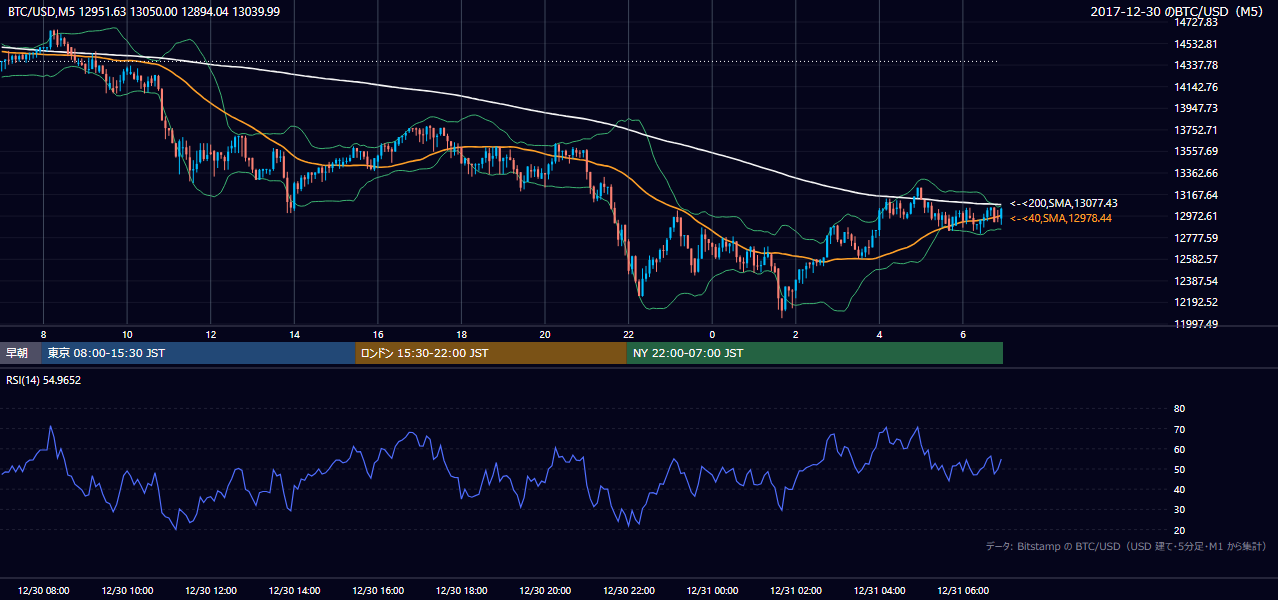Click the RSI axis level 80
The image size is (1278, 600).
tap(1179, 409)
